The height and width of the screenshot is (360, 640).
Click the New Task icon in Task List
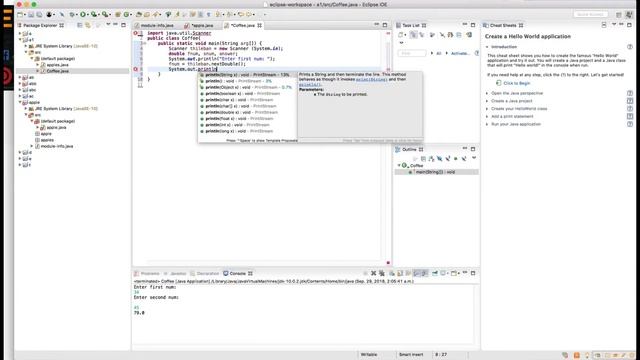pos(401,35)
